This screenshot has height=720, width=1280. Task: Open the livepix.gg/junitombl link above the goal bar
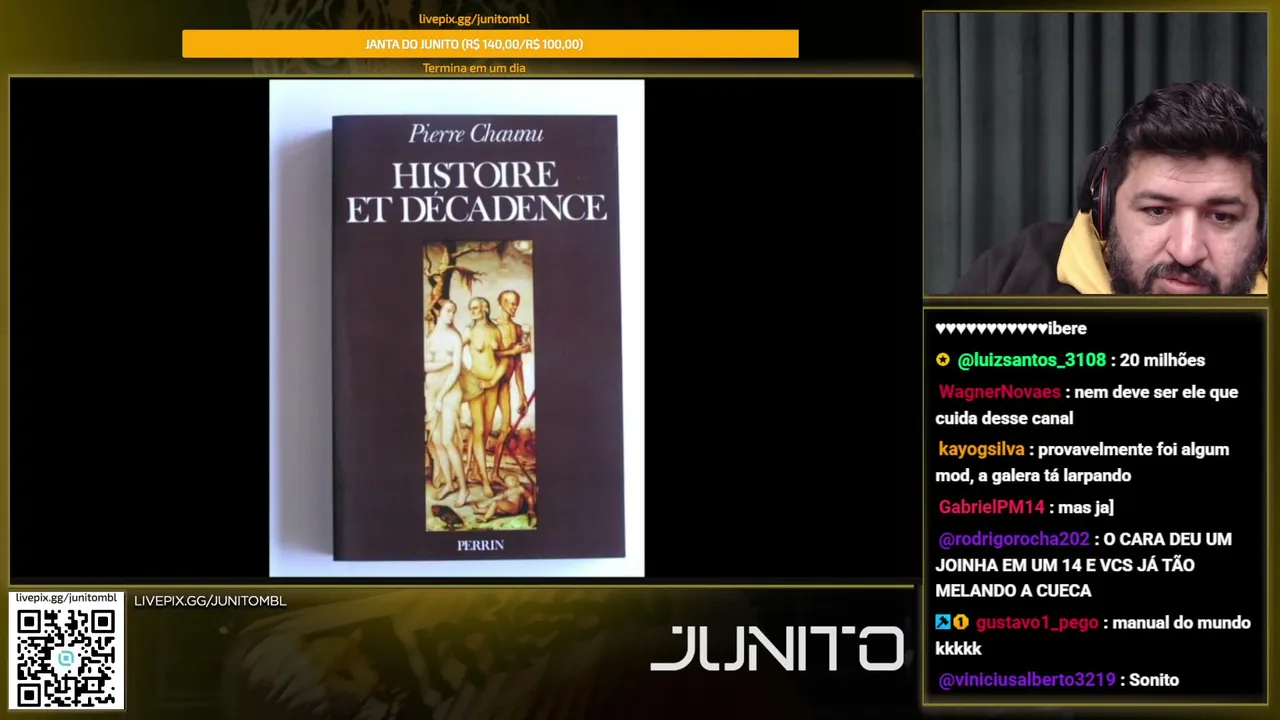(x=474, y=19)
